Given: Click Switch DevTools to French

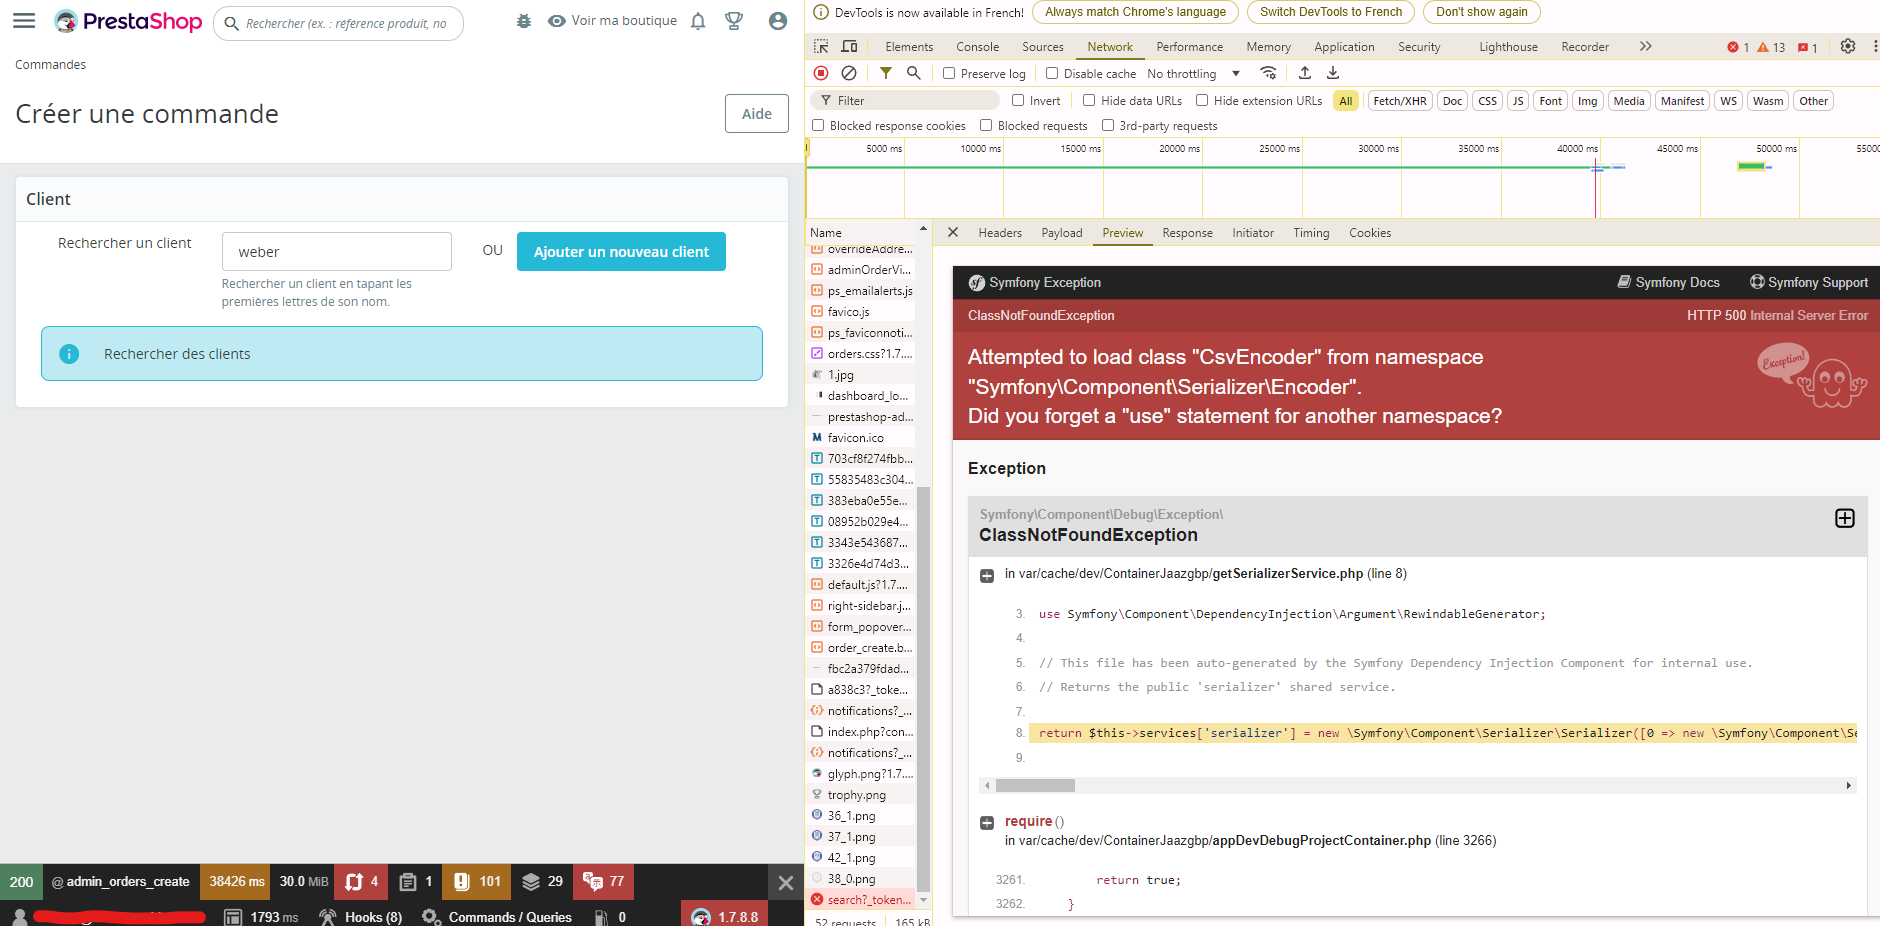Looking at the screenshot, I should point(1331,12).
